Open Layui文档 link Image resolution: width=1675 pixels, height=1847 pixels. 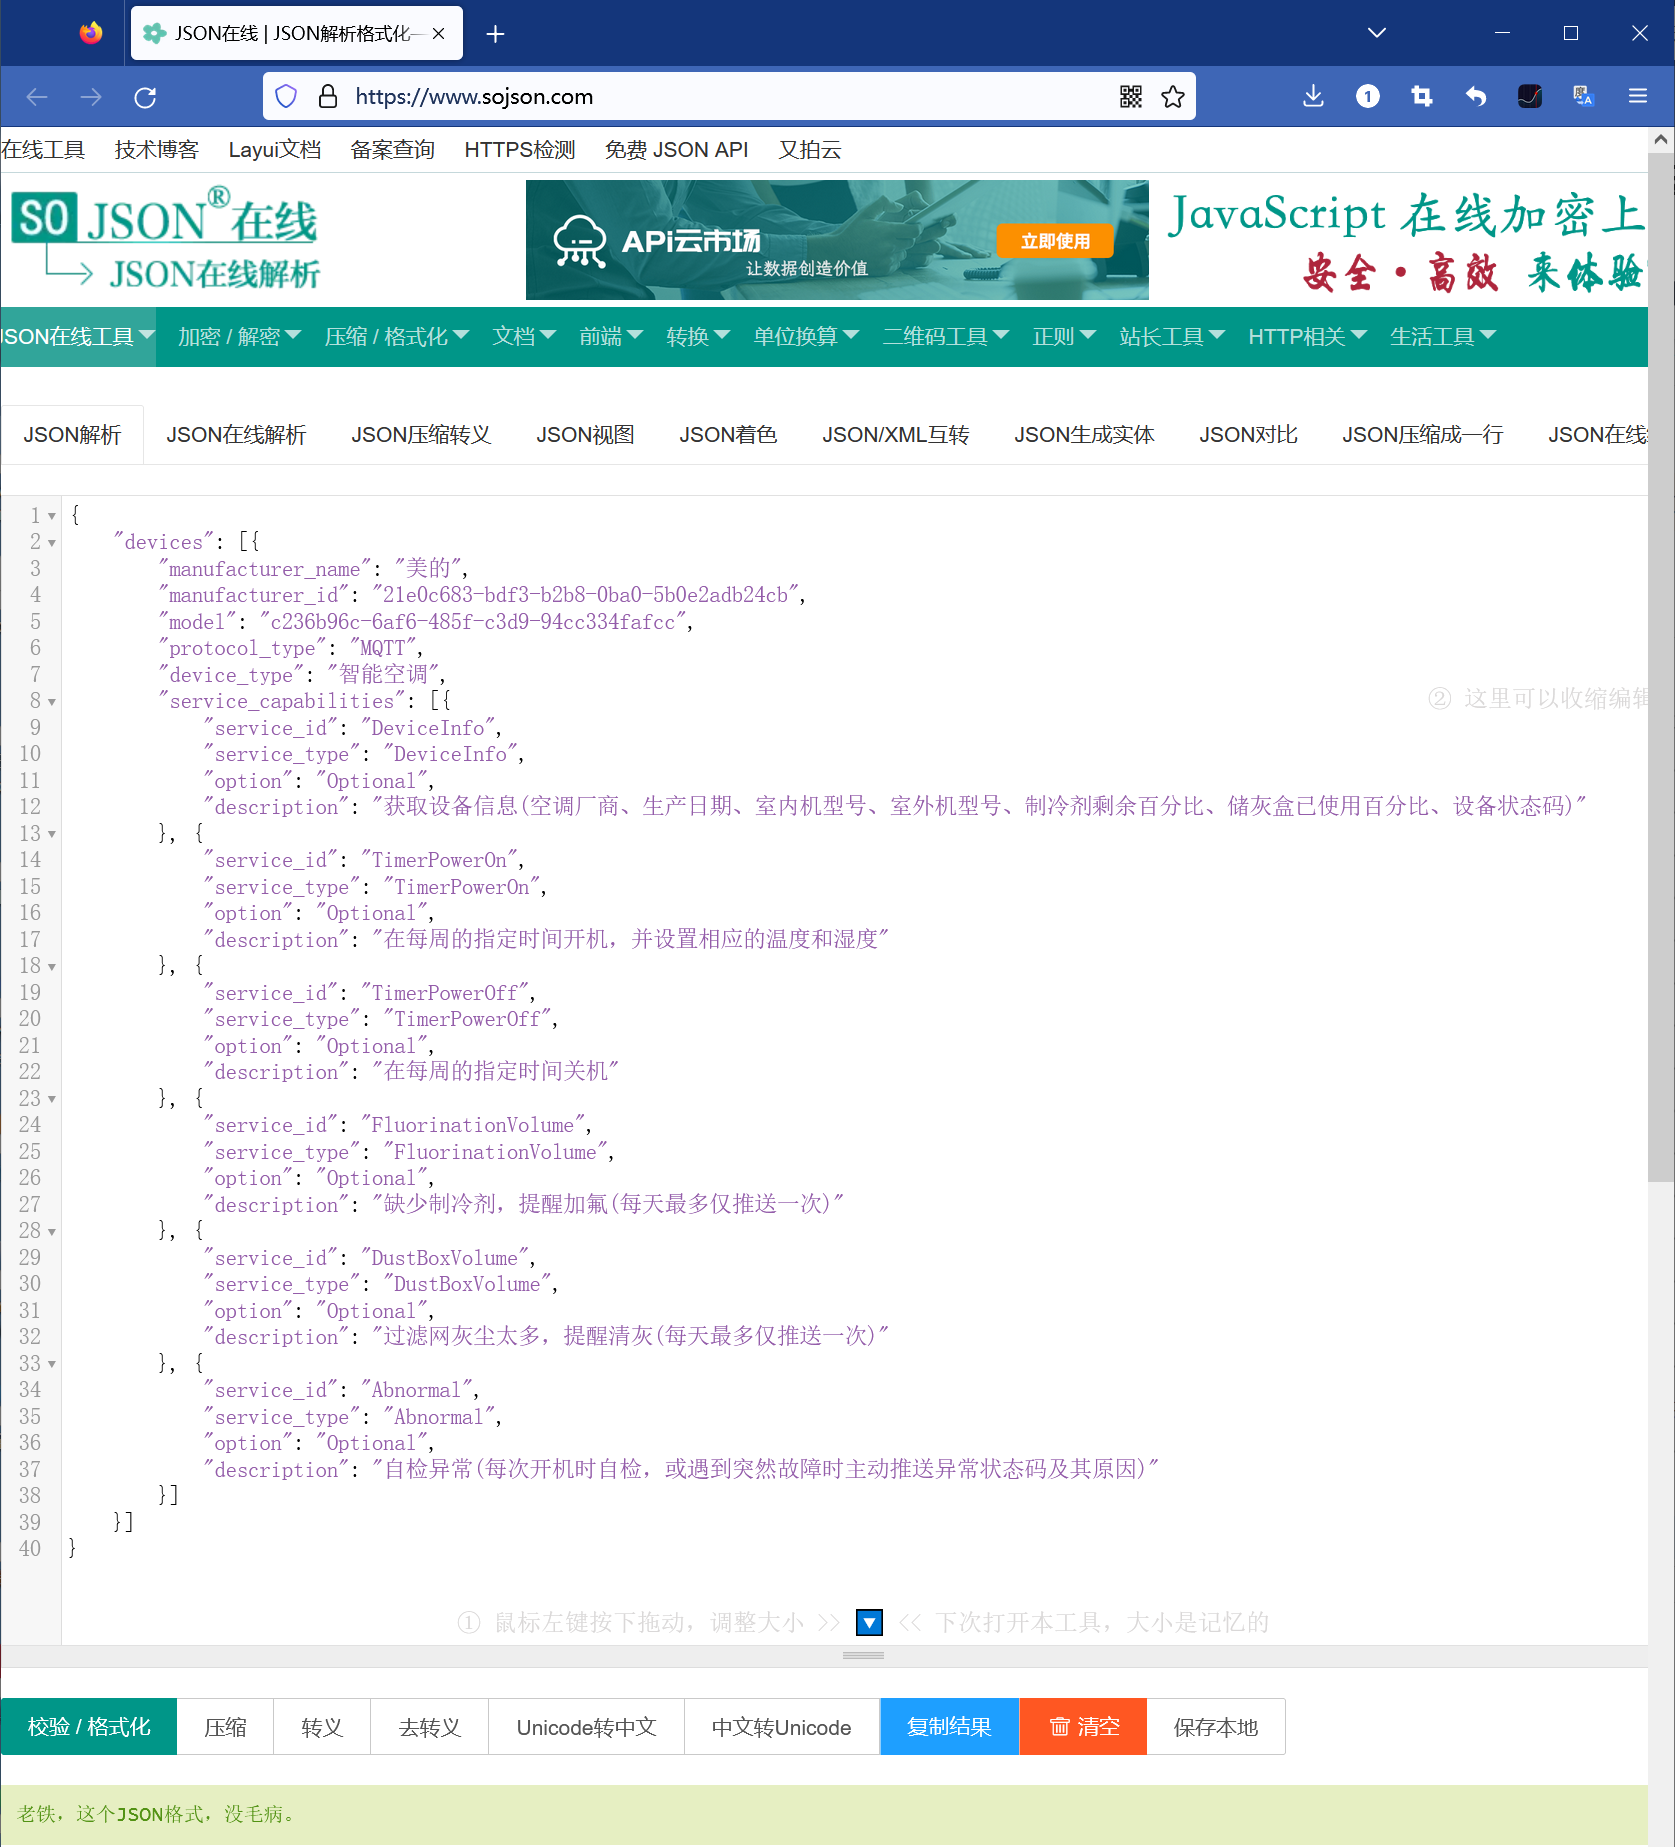(x=275, y=150)
